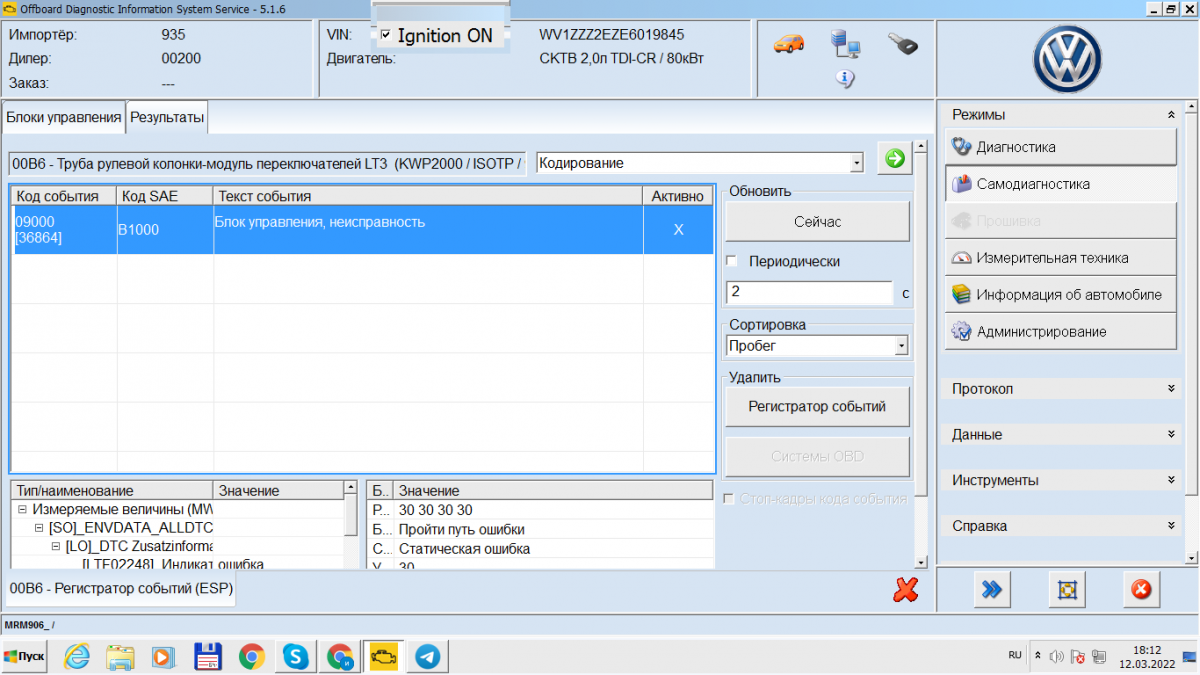Click the Регистратор событий delete button
The height and width of the screenshot is (675, 1200).
(817, 407)
